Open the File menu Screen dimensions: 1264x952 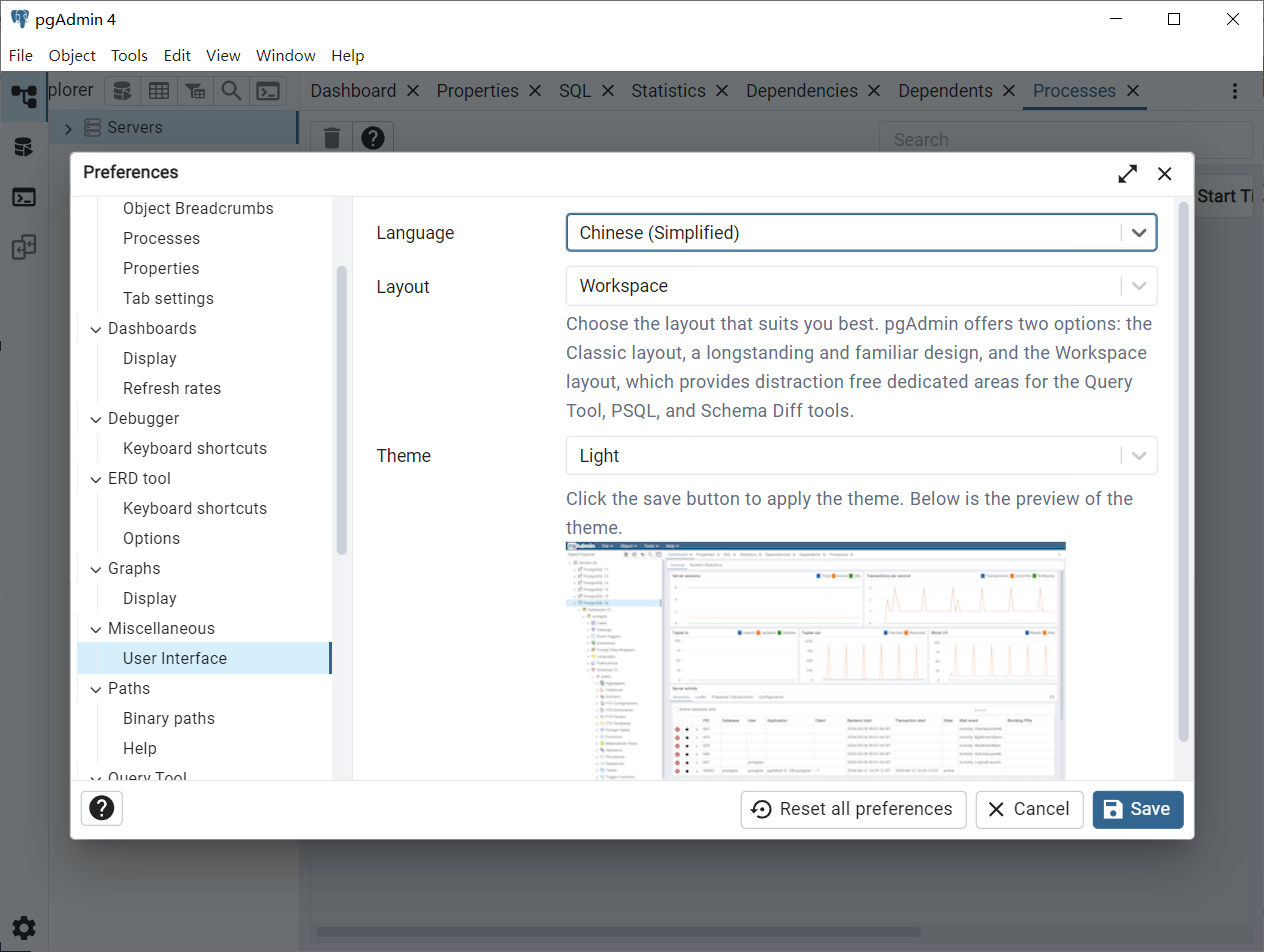[x=21, y=56]
